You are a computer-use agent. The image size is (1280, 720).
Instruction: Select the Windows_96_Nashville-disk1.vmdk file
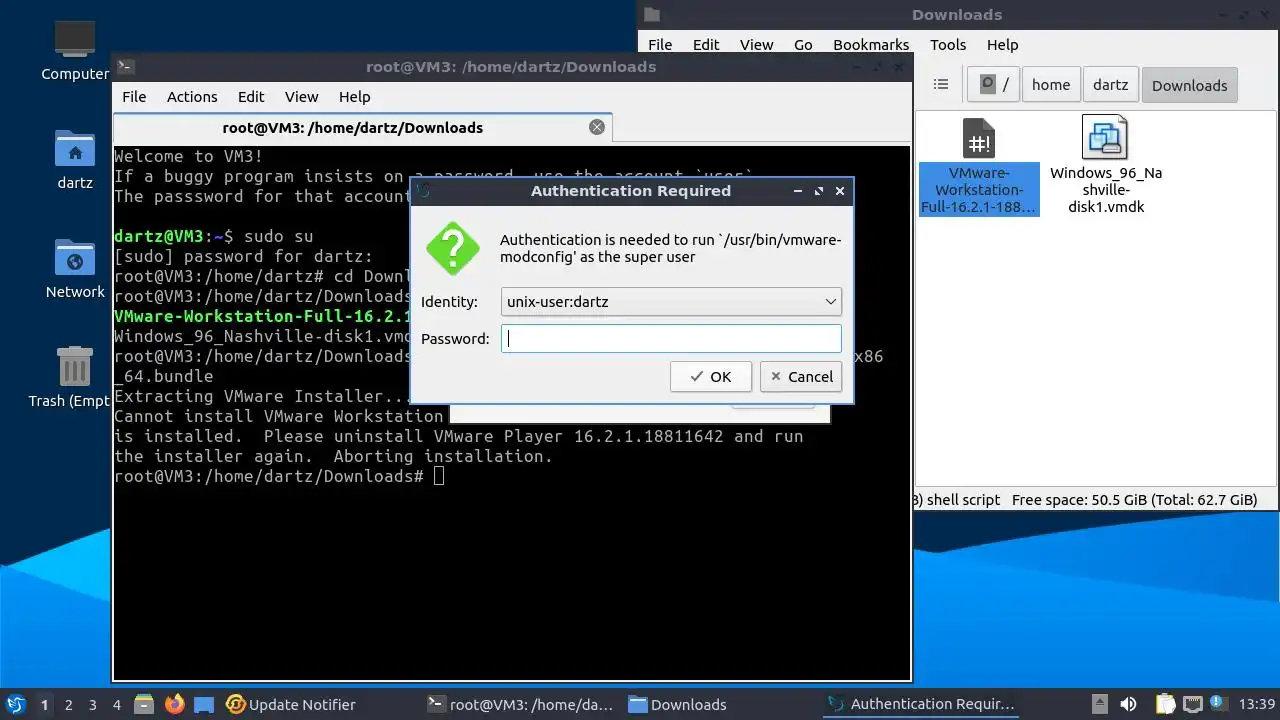[1105, 166]
